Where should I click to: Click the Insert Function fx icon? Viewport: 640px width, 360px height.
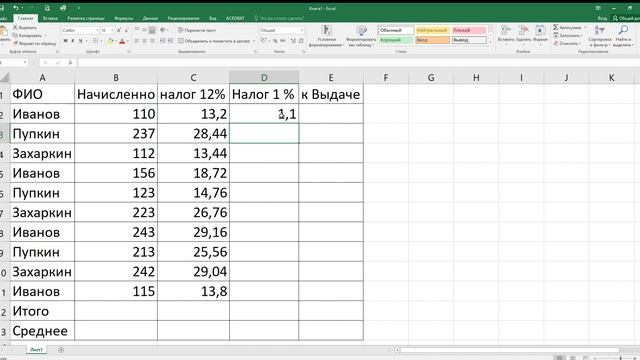(70, 62)
